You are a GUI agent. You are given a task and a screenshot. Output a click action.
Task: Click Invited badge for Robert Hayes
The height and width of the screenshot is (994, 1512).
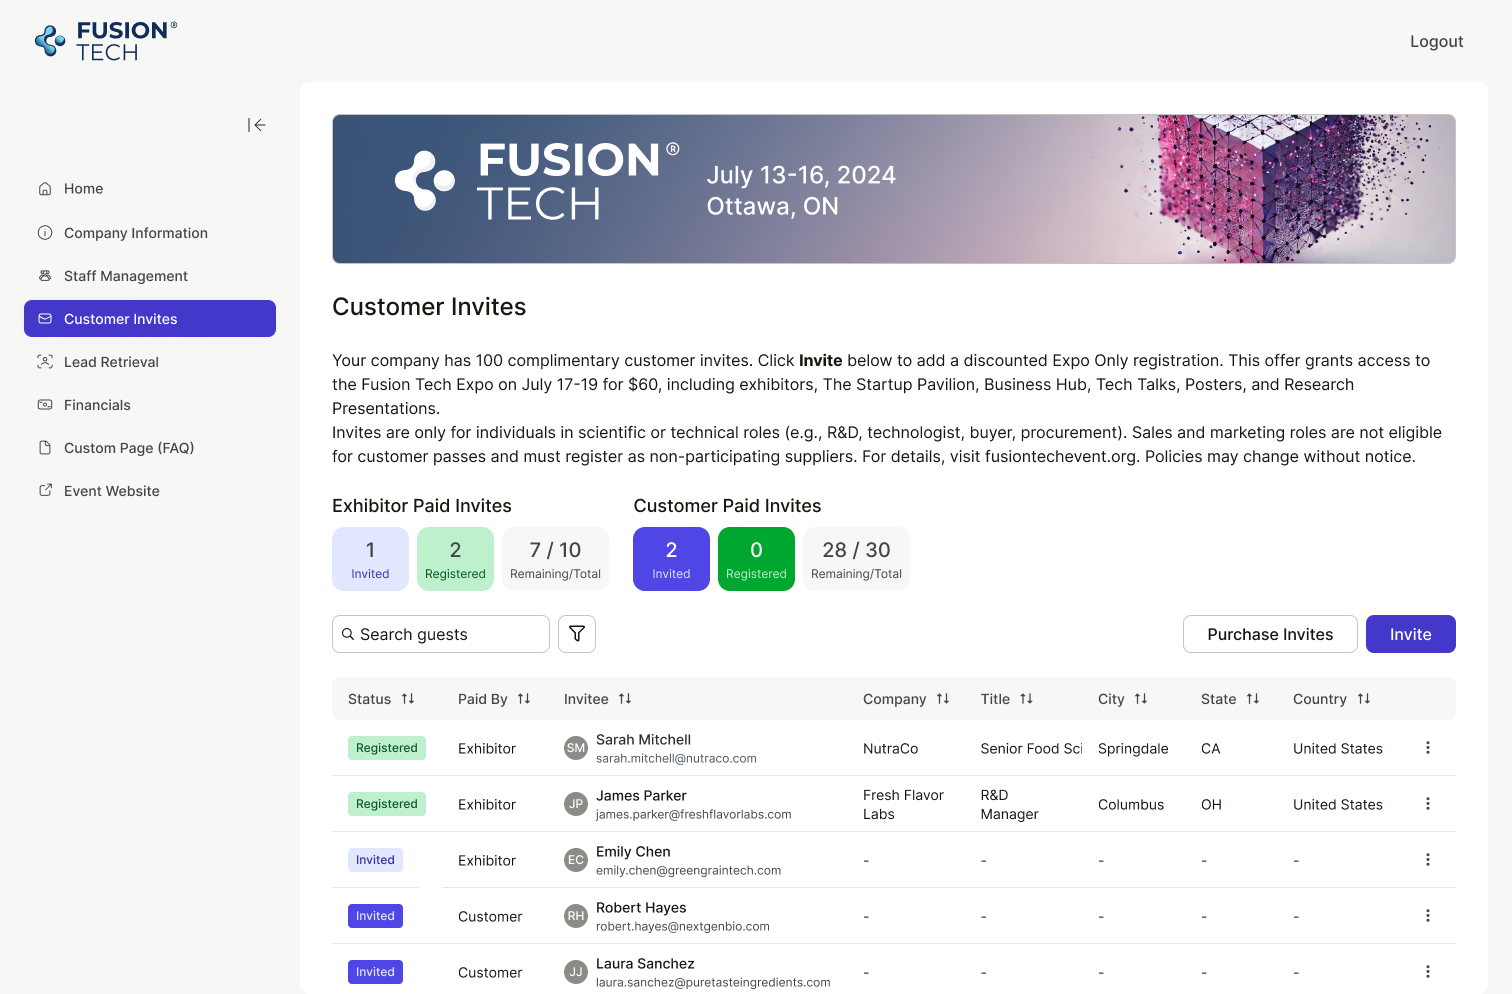[375, 916]
